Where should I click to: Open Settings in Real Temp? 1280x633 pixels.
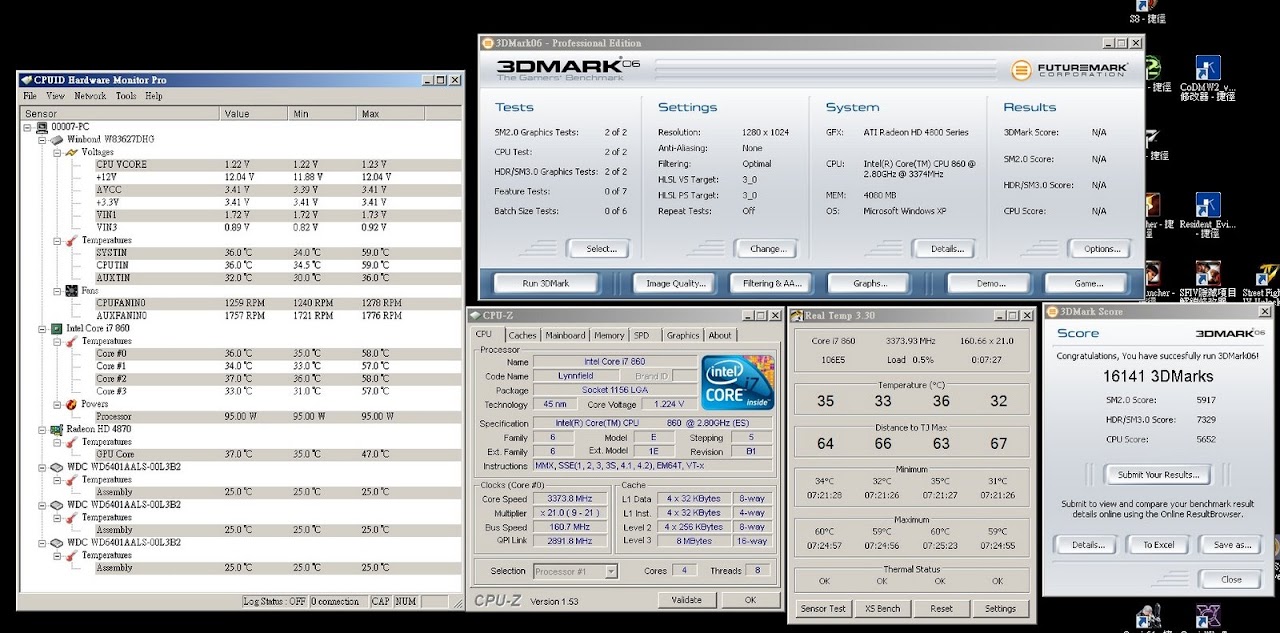click(x=1000, y=608)
